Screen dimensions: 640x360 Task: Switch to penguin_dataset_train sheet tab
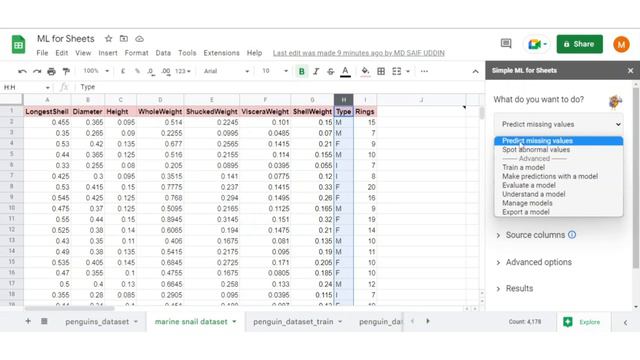click(293, 322)
